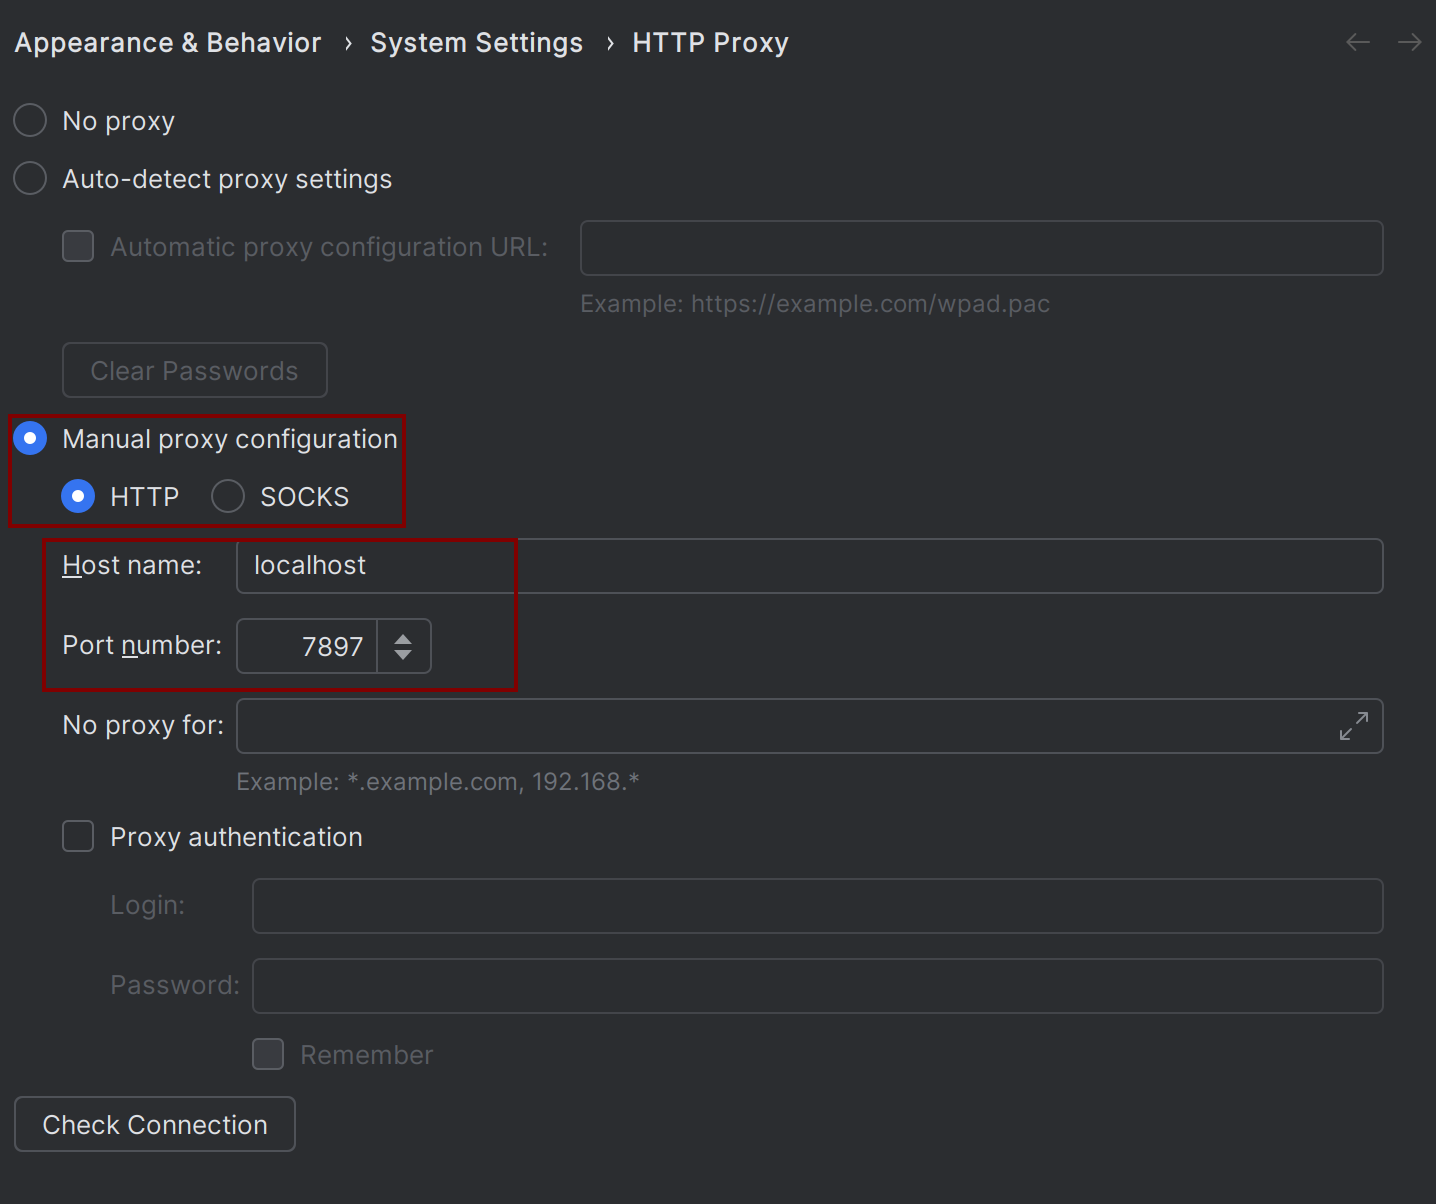This screenshot has height=1204, width=1436.
Task: Focus the Port number field
Action: point(307,646)
